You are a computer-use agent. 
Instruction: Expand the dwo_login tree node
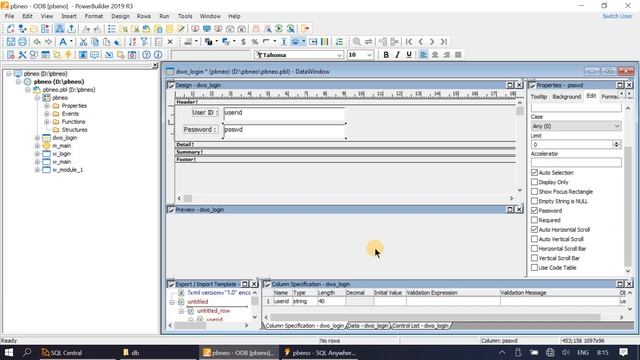[37, 138]
